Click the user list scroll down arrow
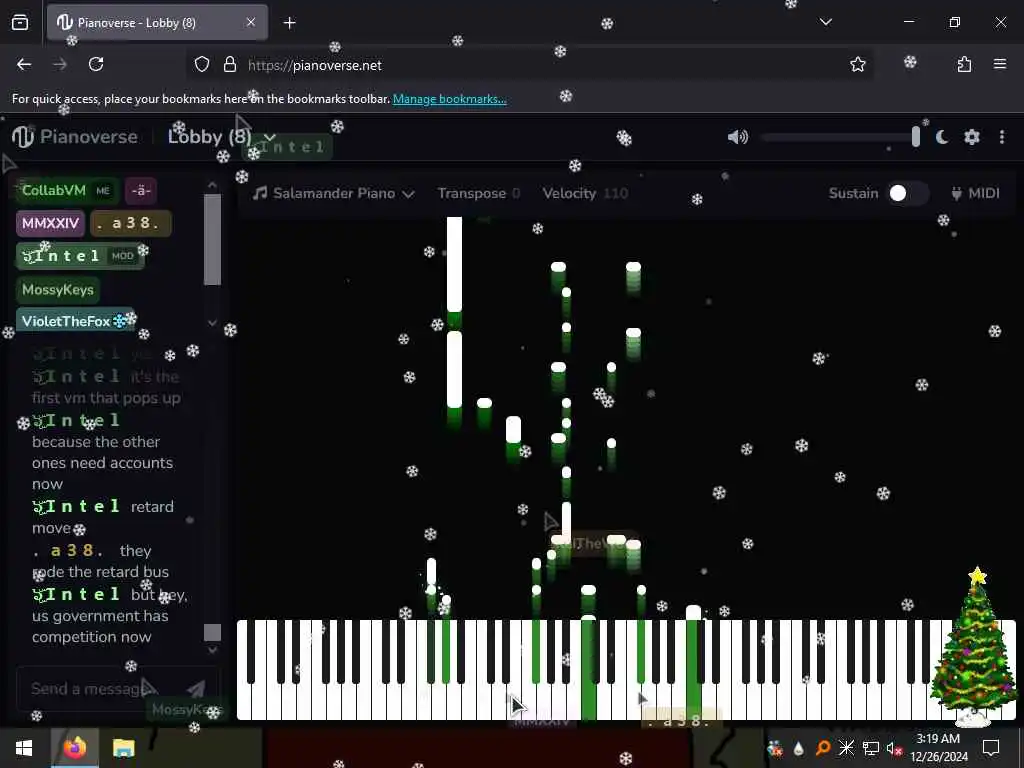This screenshot has height=768, width=1024. pyautogui.click(x=212, y=323)
